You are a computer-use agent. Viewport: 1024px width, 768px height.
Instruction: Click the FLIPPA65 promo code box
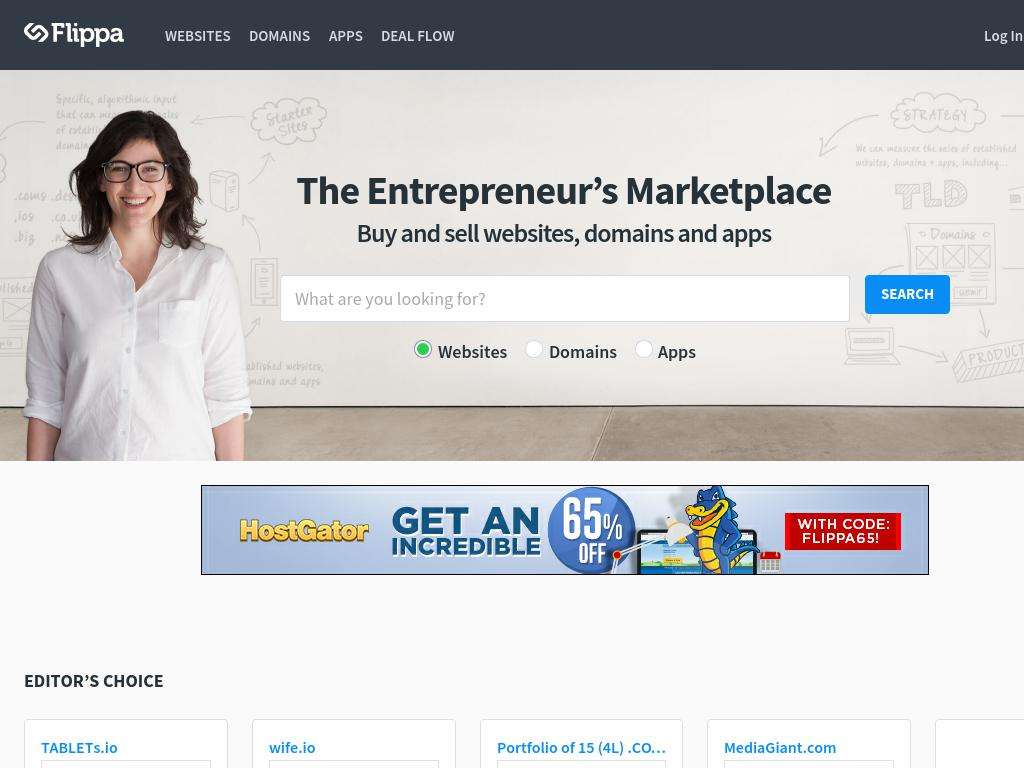(842, 531)
